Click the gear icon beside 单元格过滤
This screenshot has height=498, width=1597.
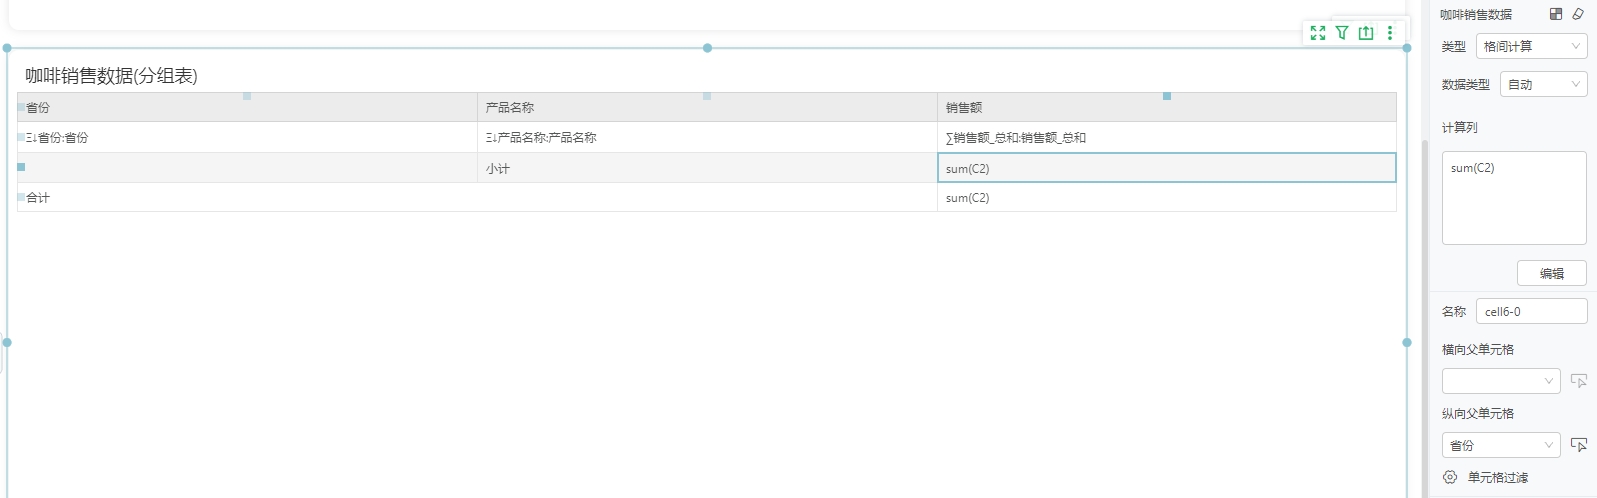click(x=1450, y=477)
